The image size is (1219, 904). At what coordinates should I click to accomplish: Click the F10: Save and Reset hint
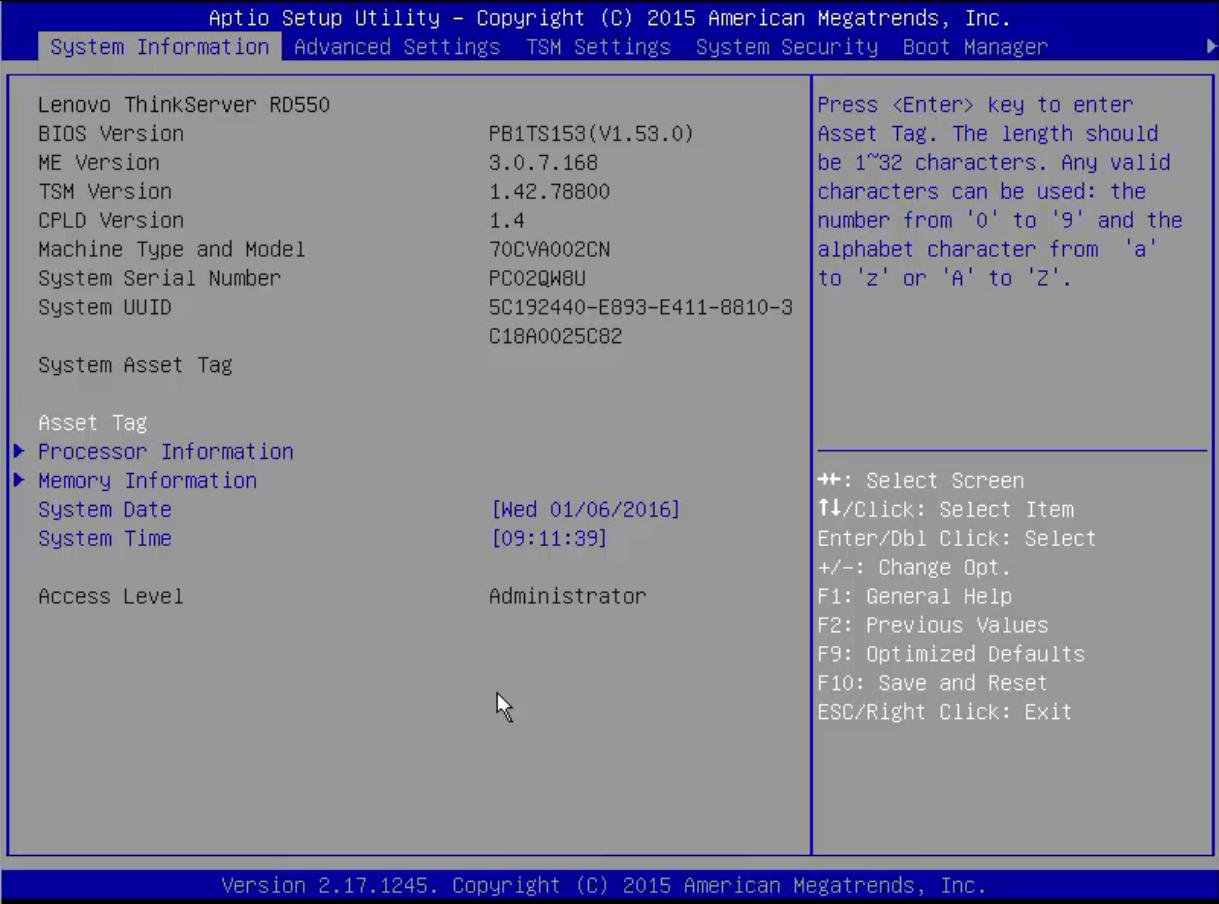[933, 683]
